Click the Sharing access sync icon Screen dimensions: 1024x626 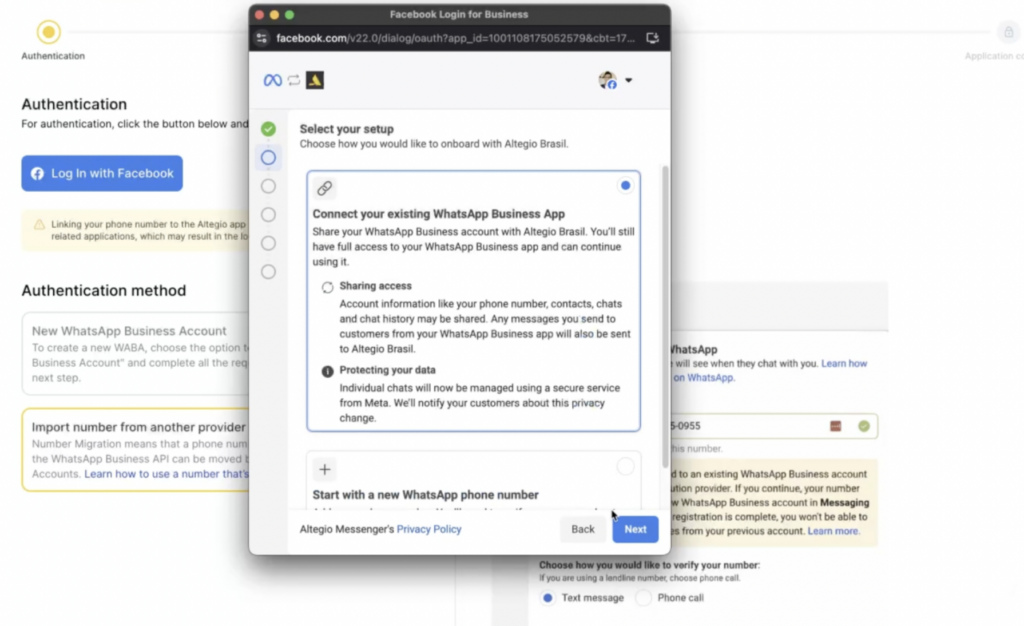pos(327,287)
